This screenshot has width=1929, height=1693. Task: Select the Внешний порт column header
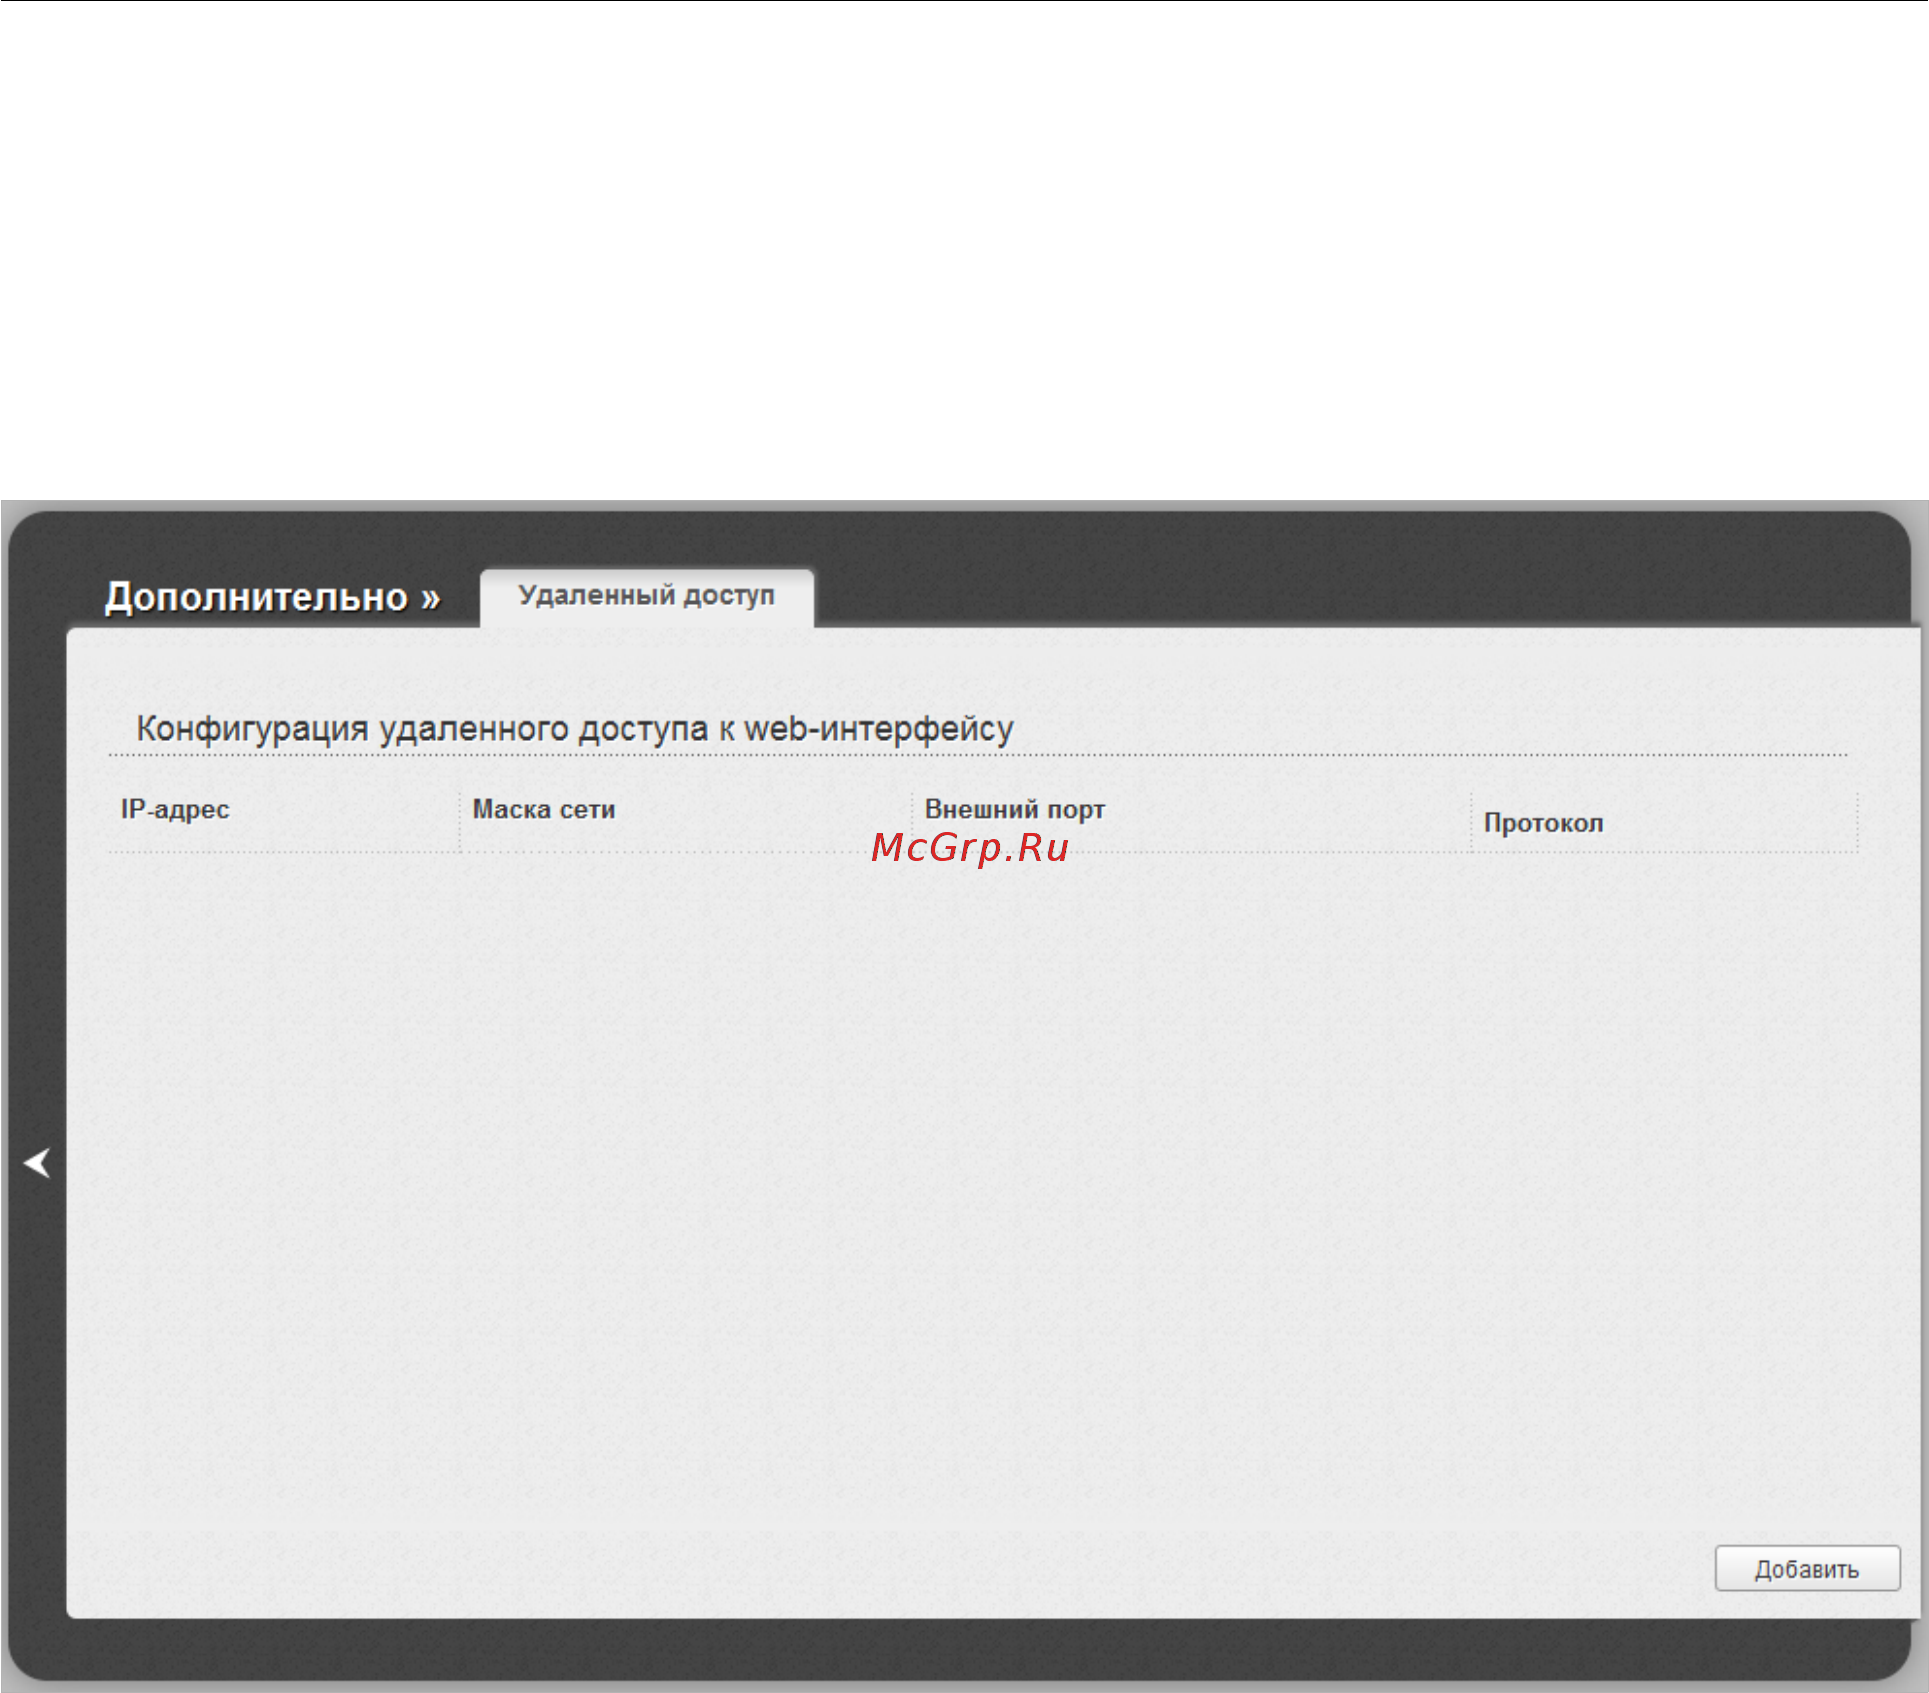[1015, 809]
